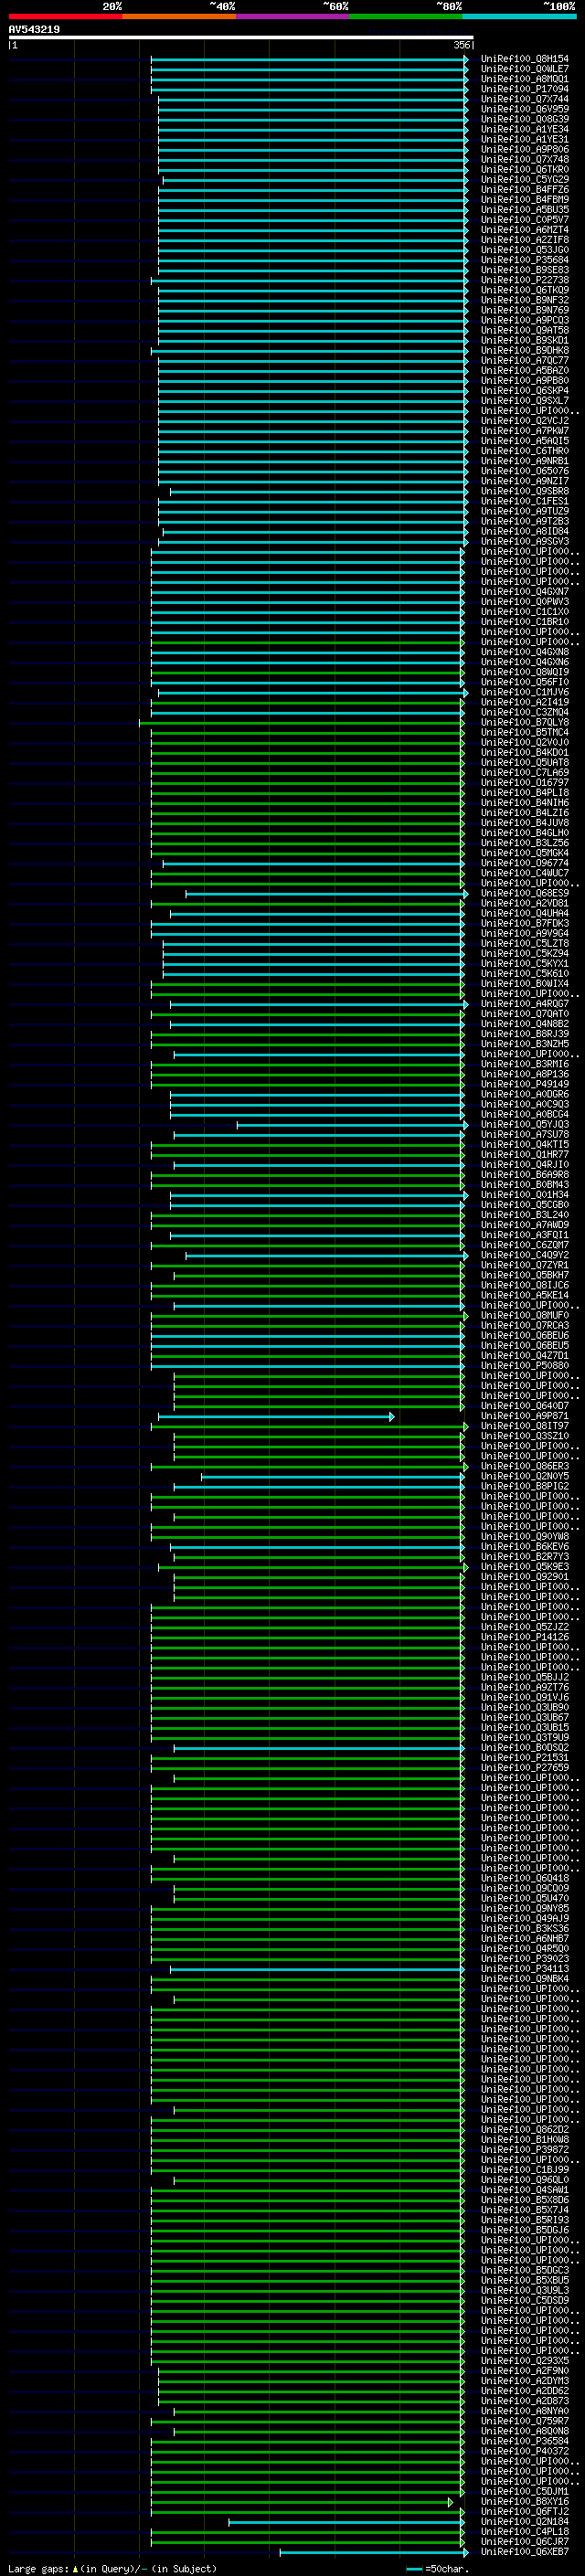The image size is (585, 2576).
Task: Click the white query ruler bar 1-356
Action: coord(241,38)
